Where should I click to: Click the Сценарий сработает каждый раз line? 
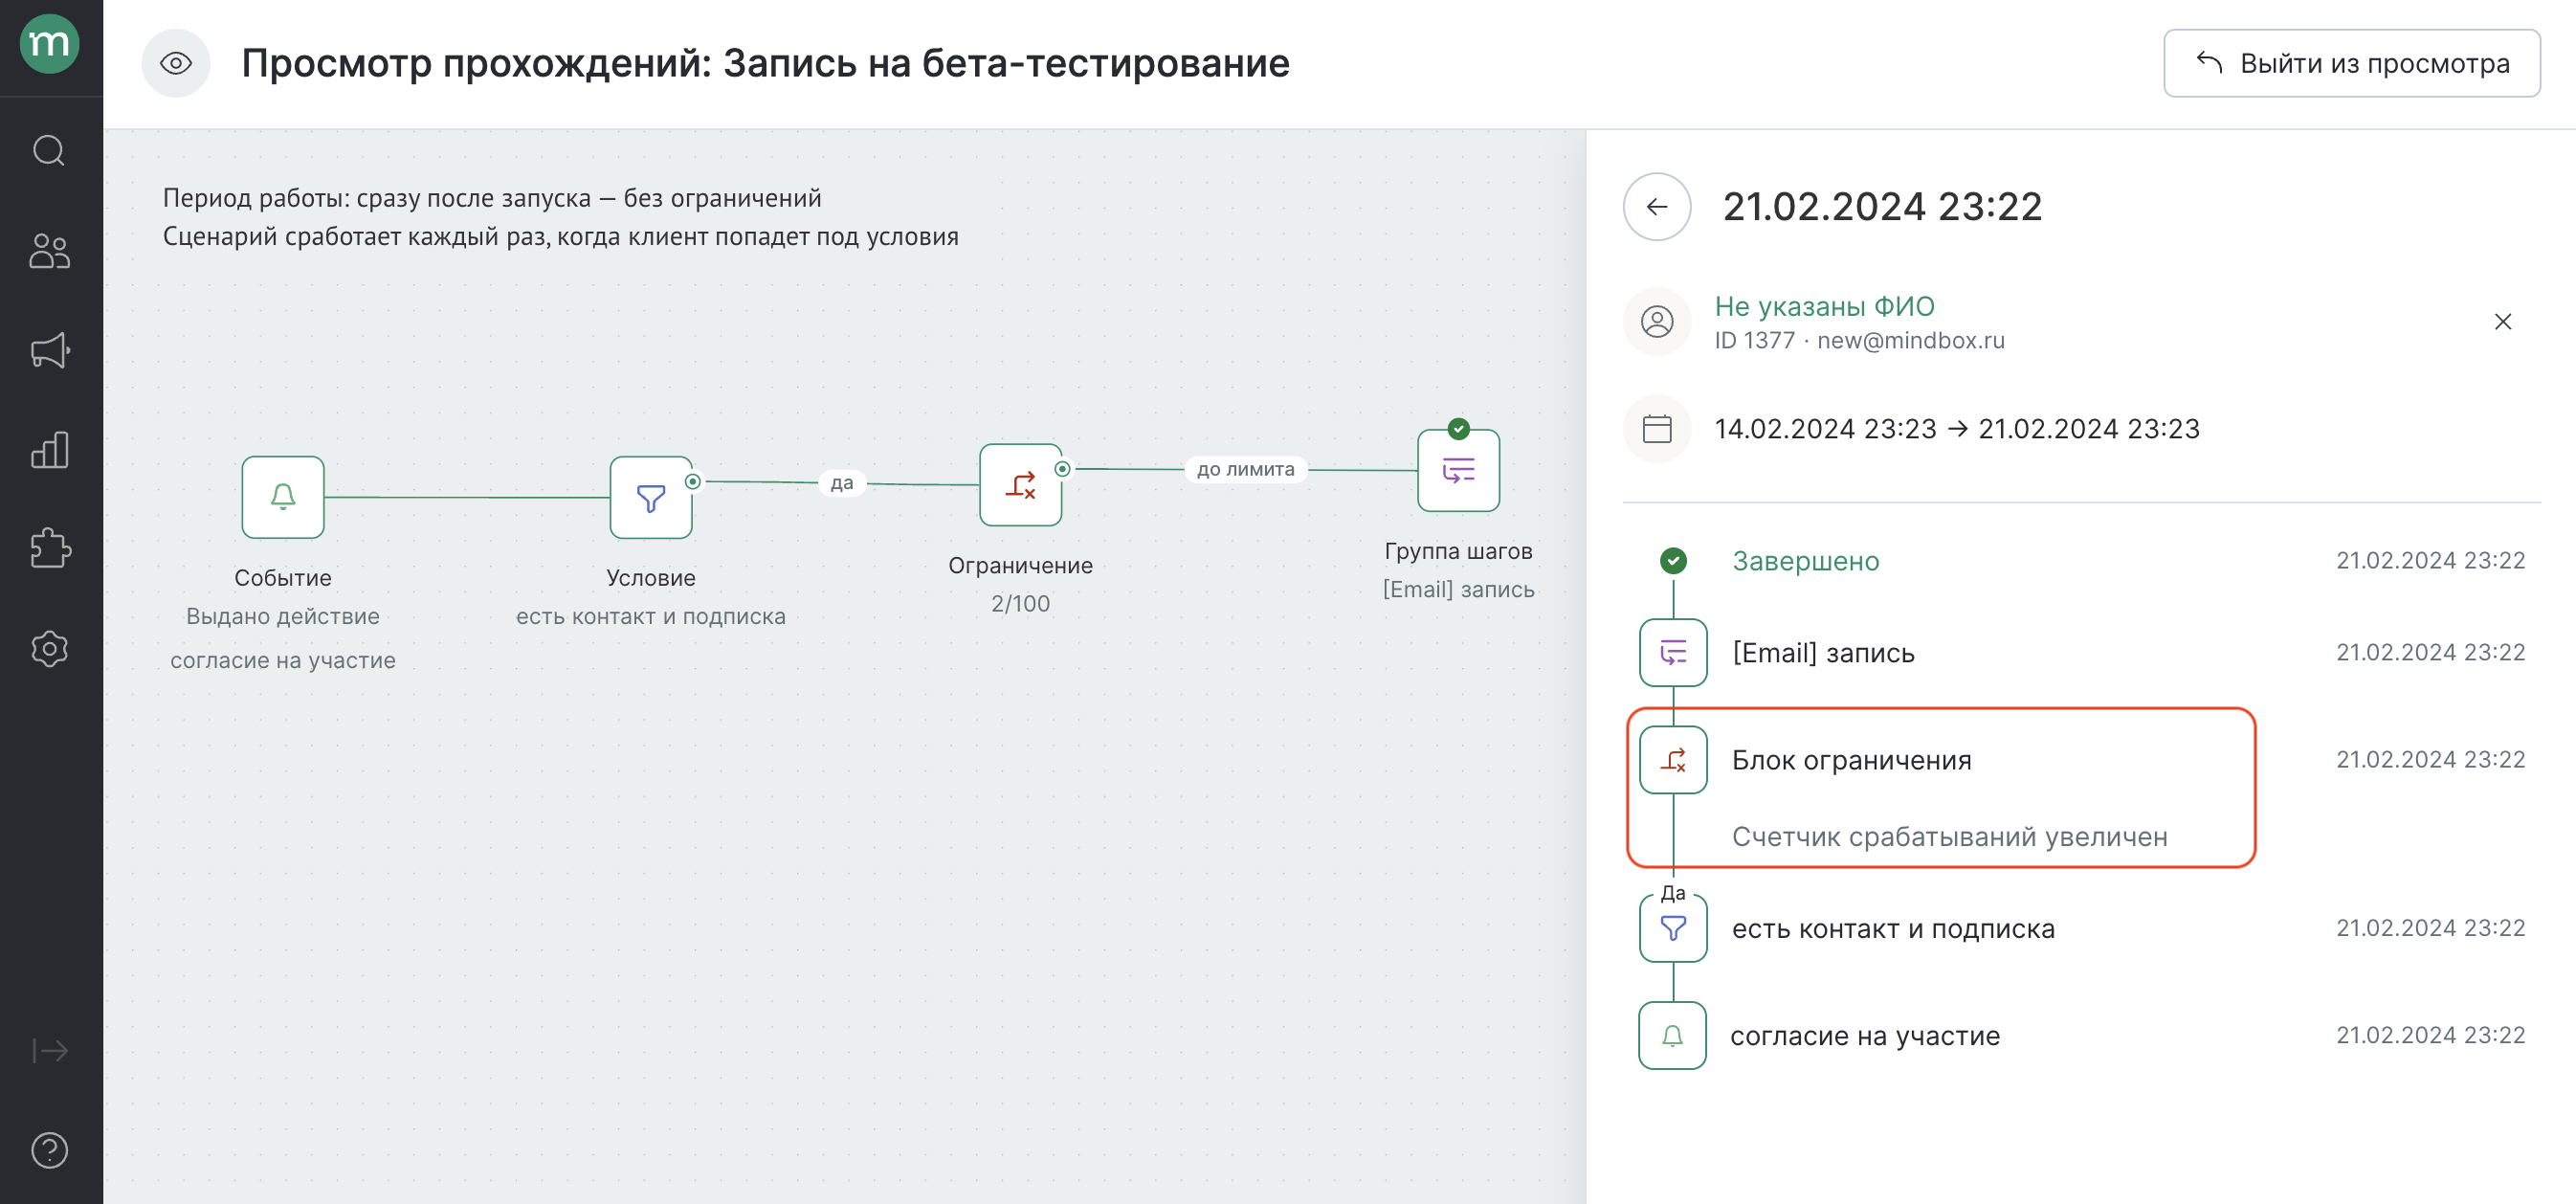560,237
